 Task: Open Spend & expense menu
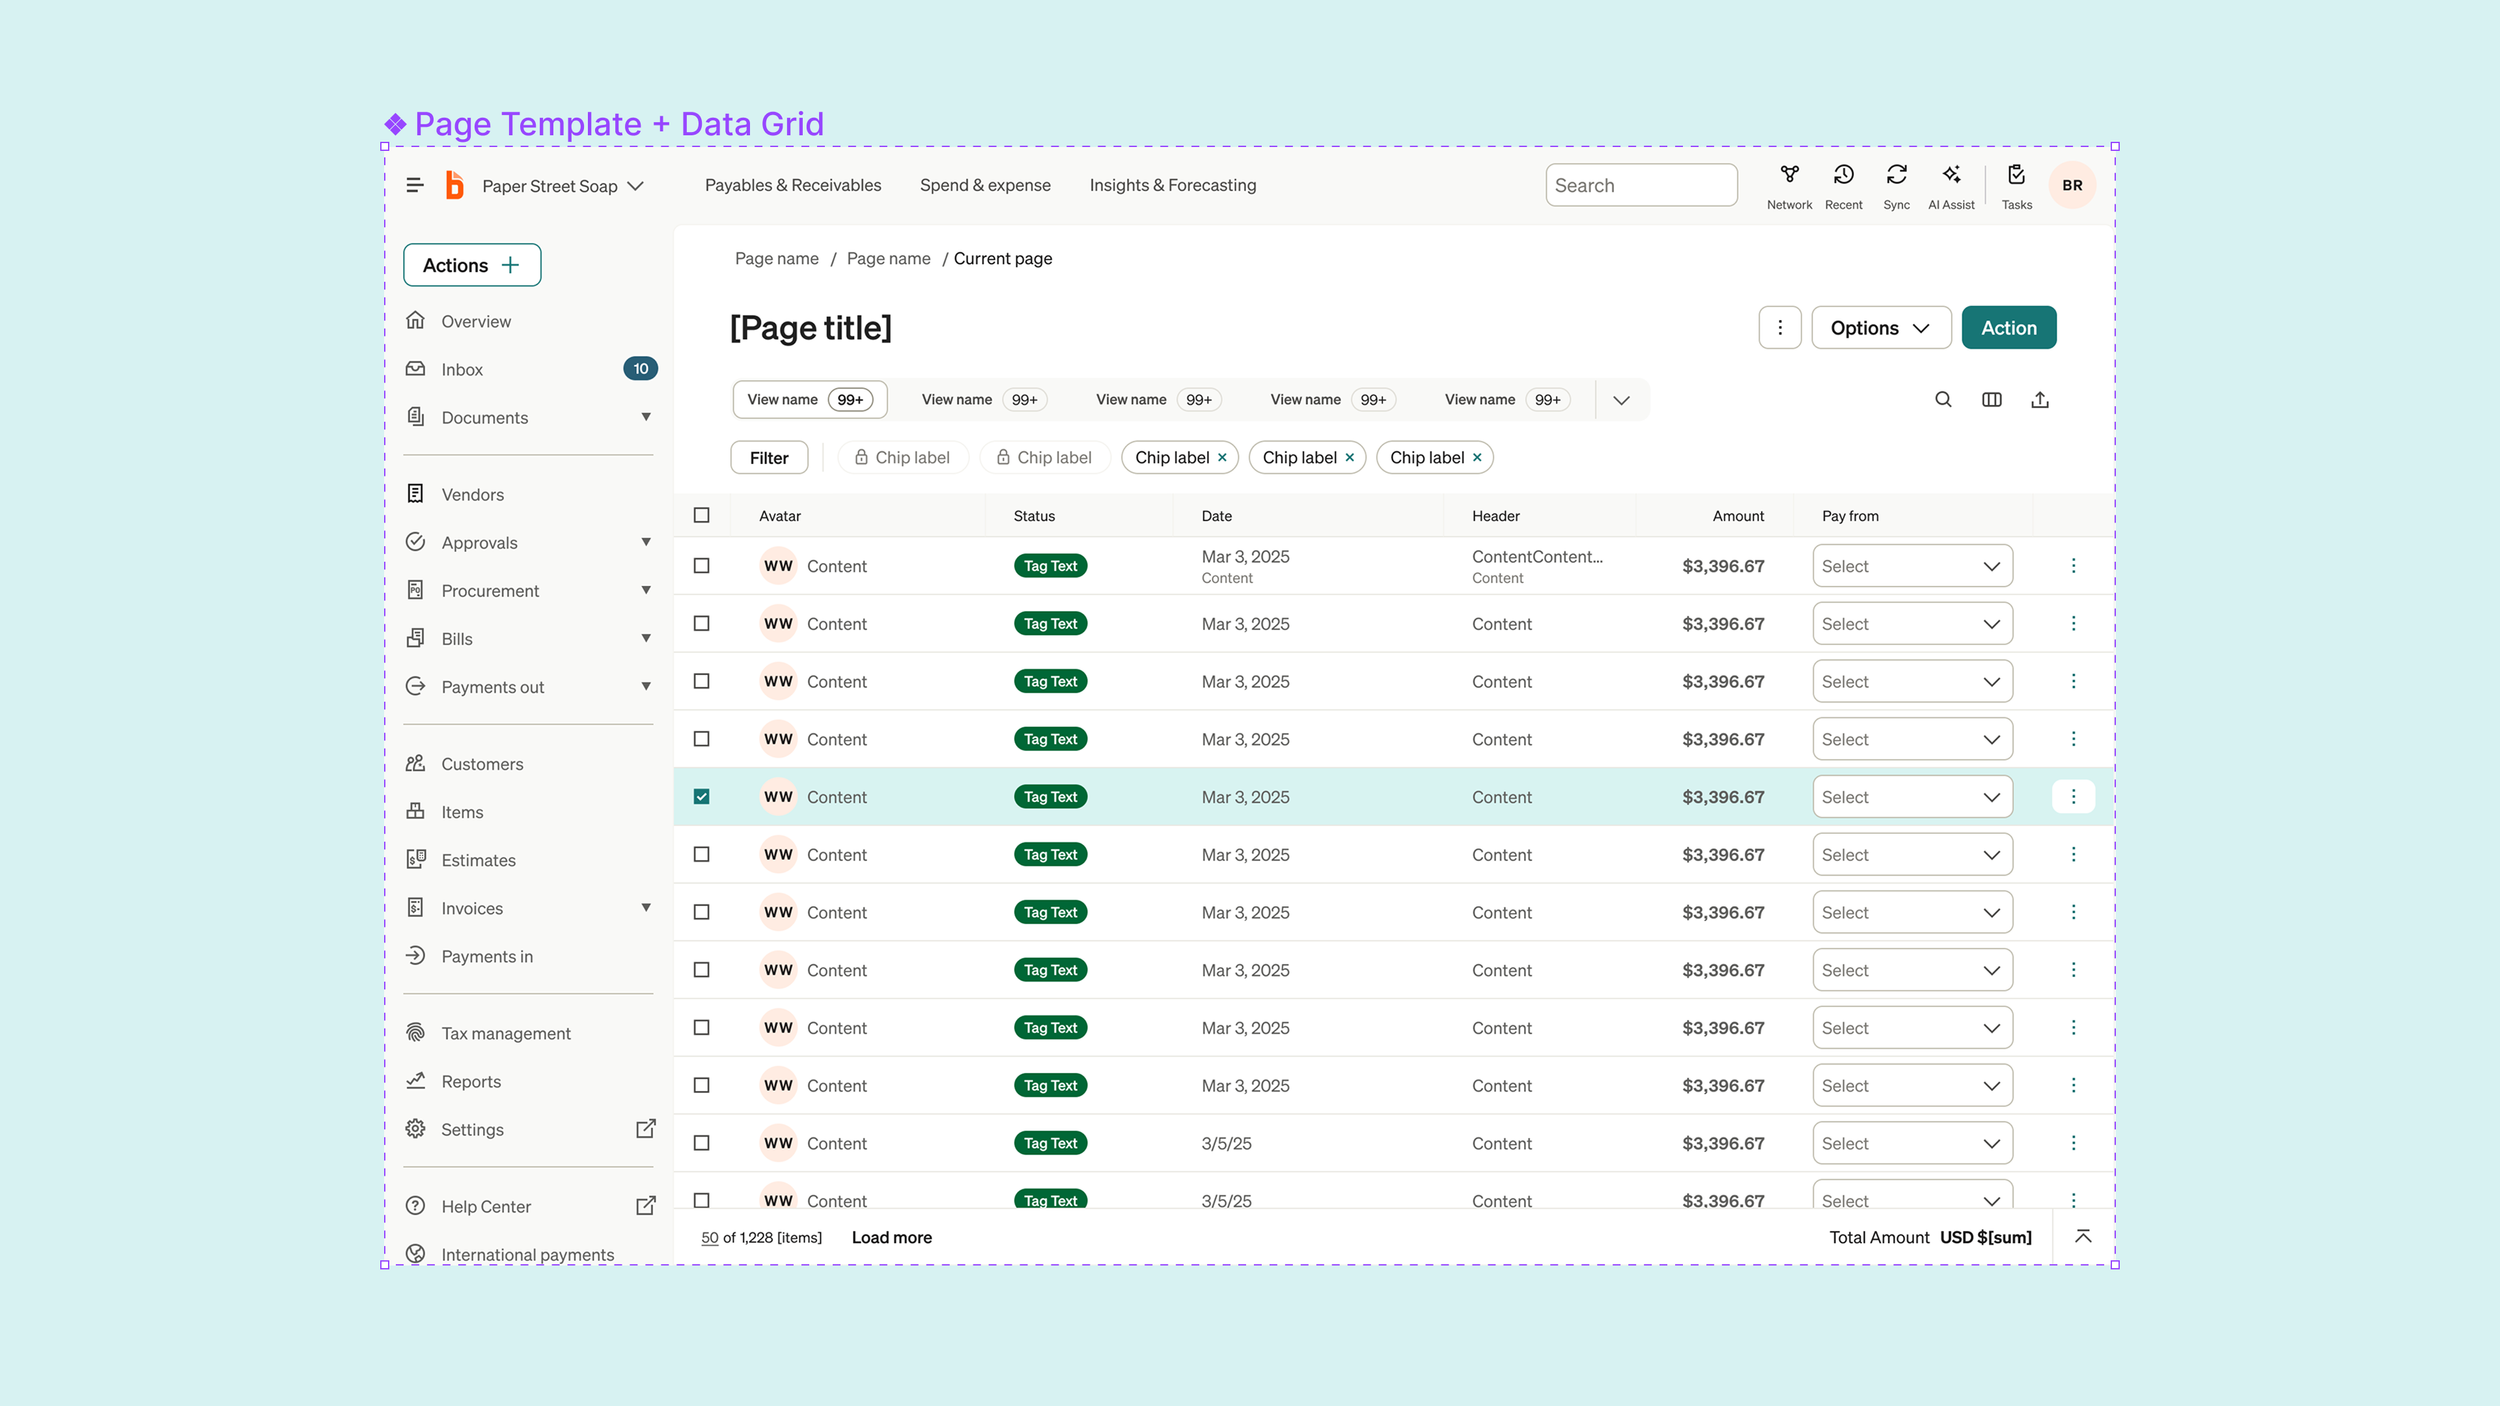tap(985, 185)
